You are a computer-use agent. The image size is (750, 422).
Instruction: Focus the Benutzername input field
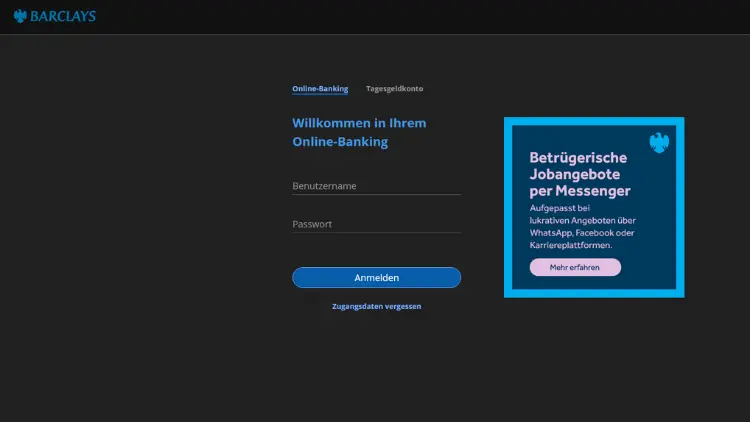click(x=376, y=186)
